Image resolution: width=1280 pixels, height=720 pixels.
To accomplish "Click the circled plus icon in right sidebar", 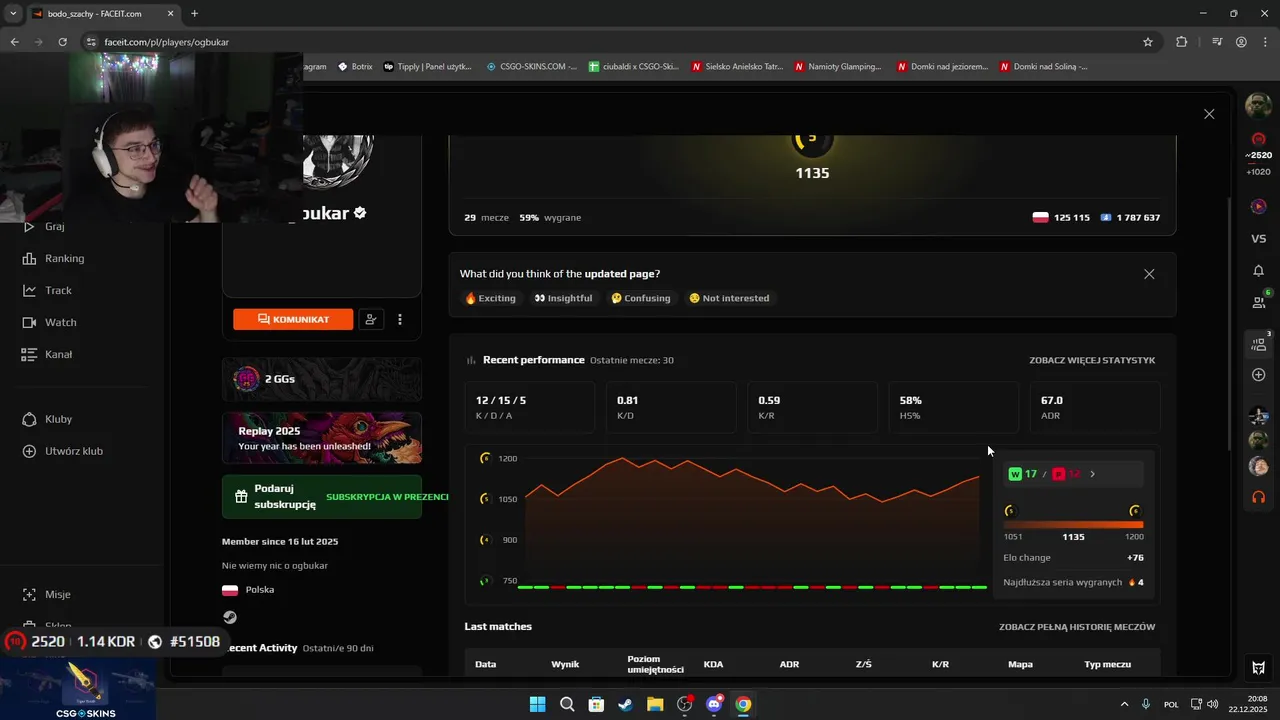I will [x=1259, y=375].
